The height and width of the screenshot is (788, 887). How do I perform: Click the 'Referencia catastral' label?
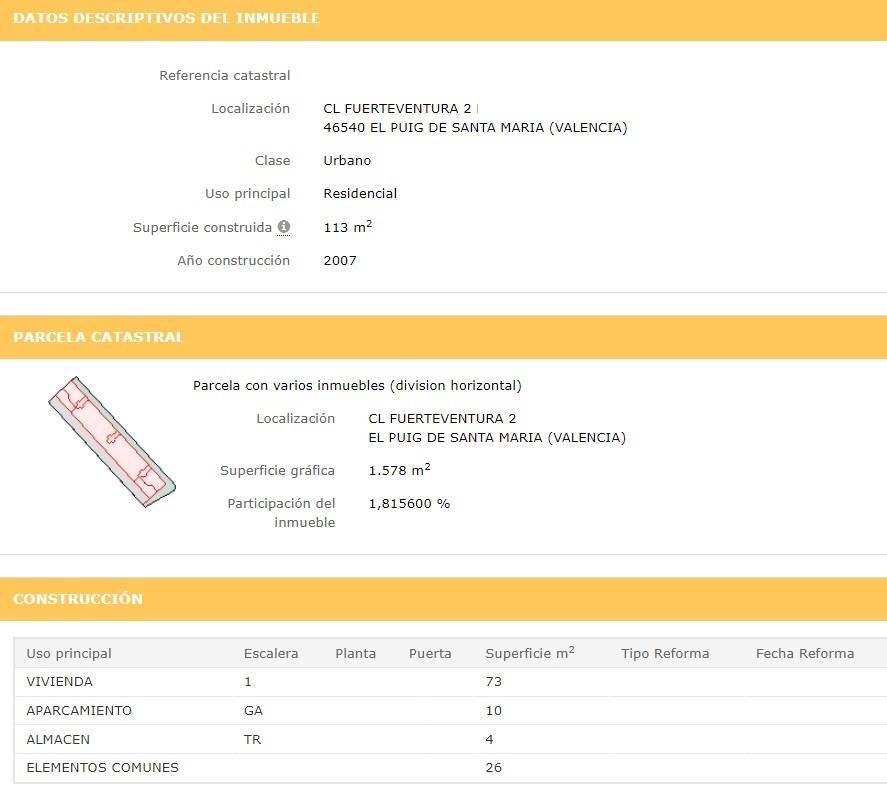(225, 75)
